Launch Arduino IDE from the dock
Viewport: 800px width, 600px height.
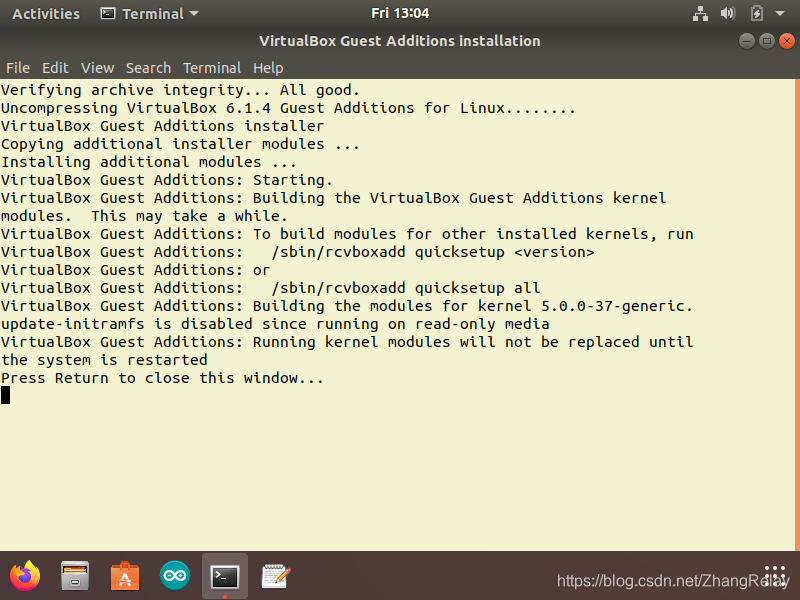(175, 576)
